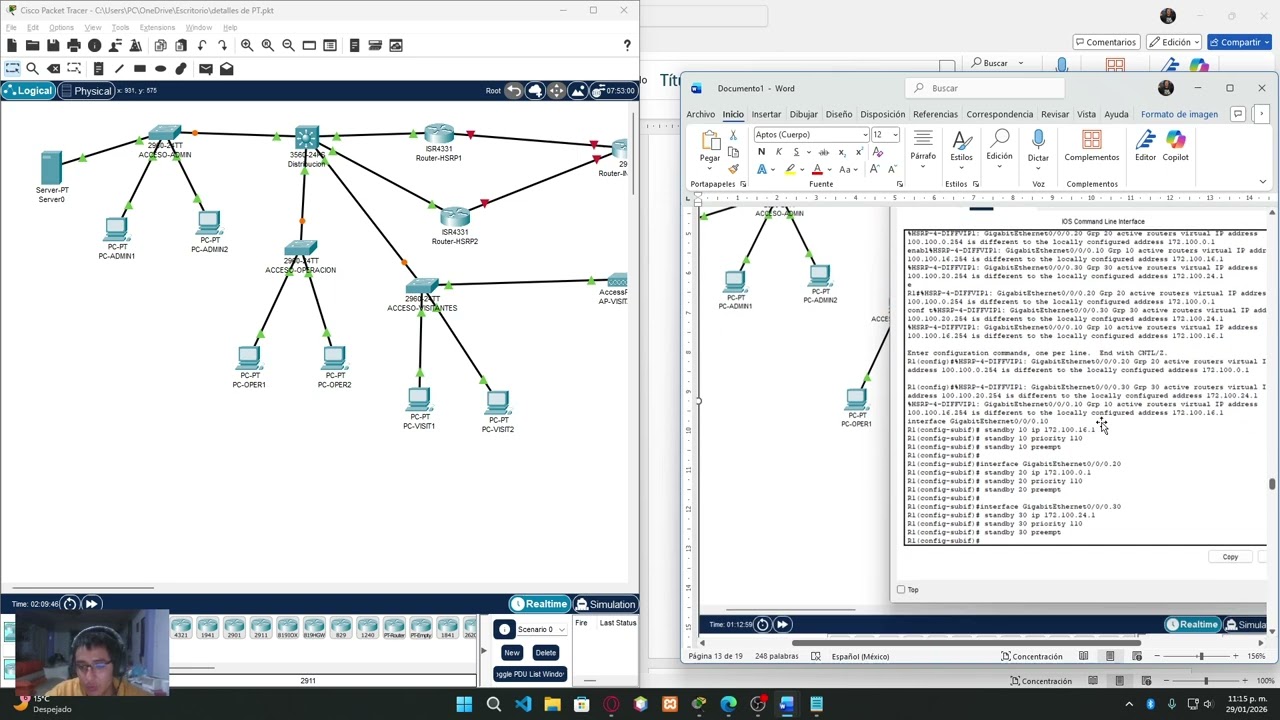Select the Draw Ellipse tool in Packet Tracer

click(160, 68)
